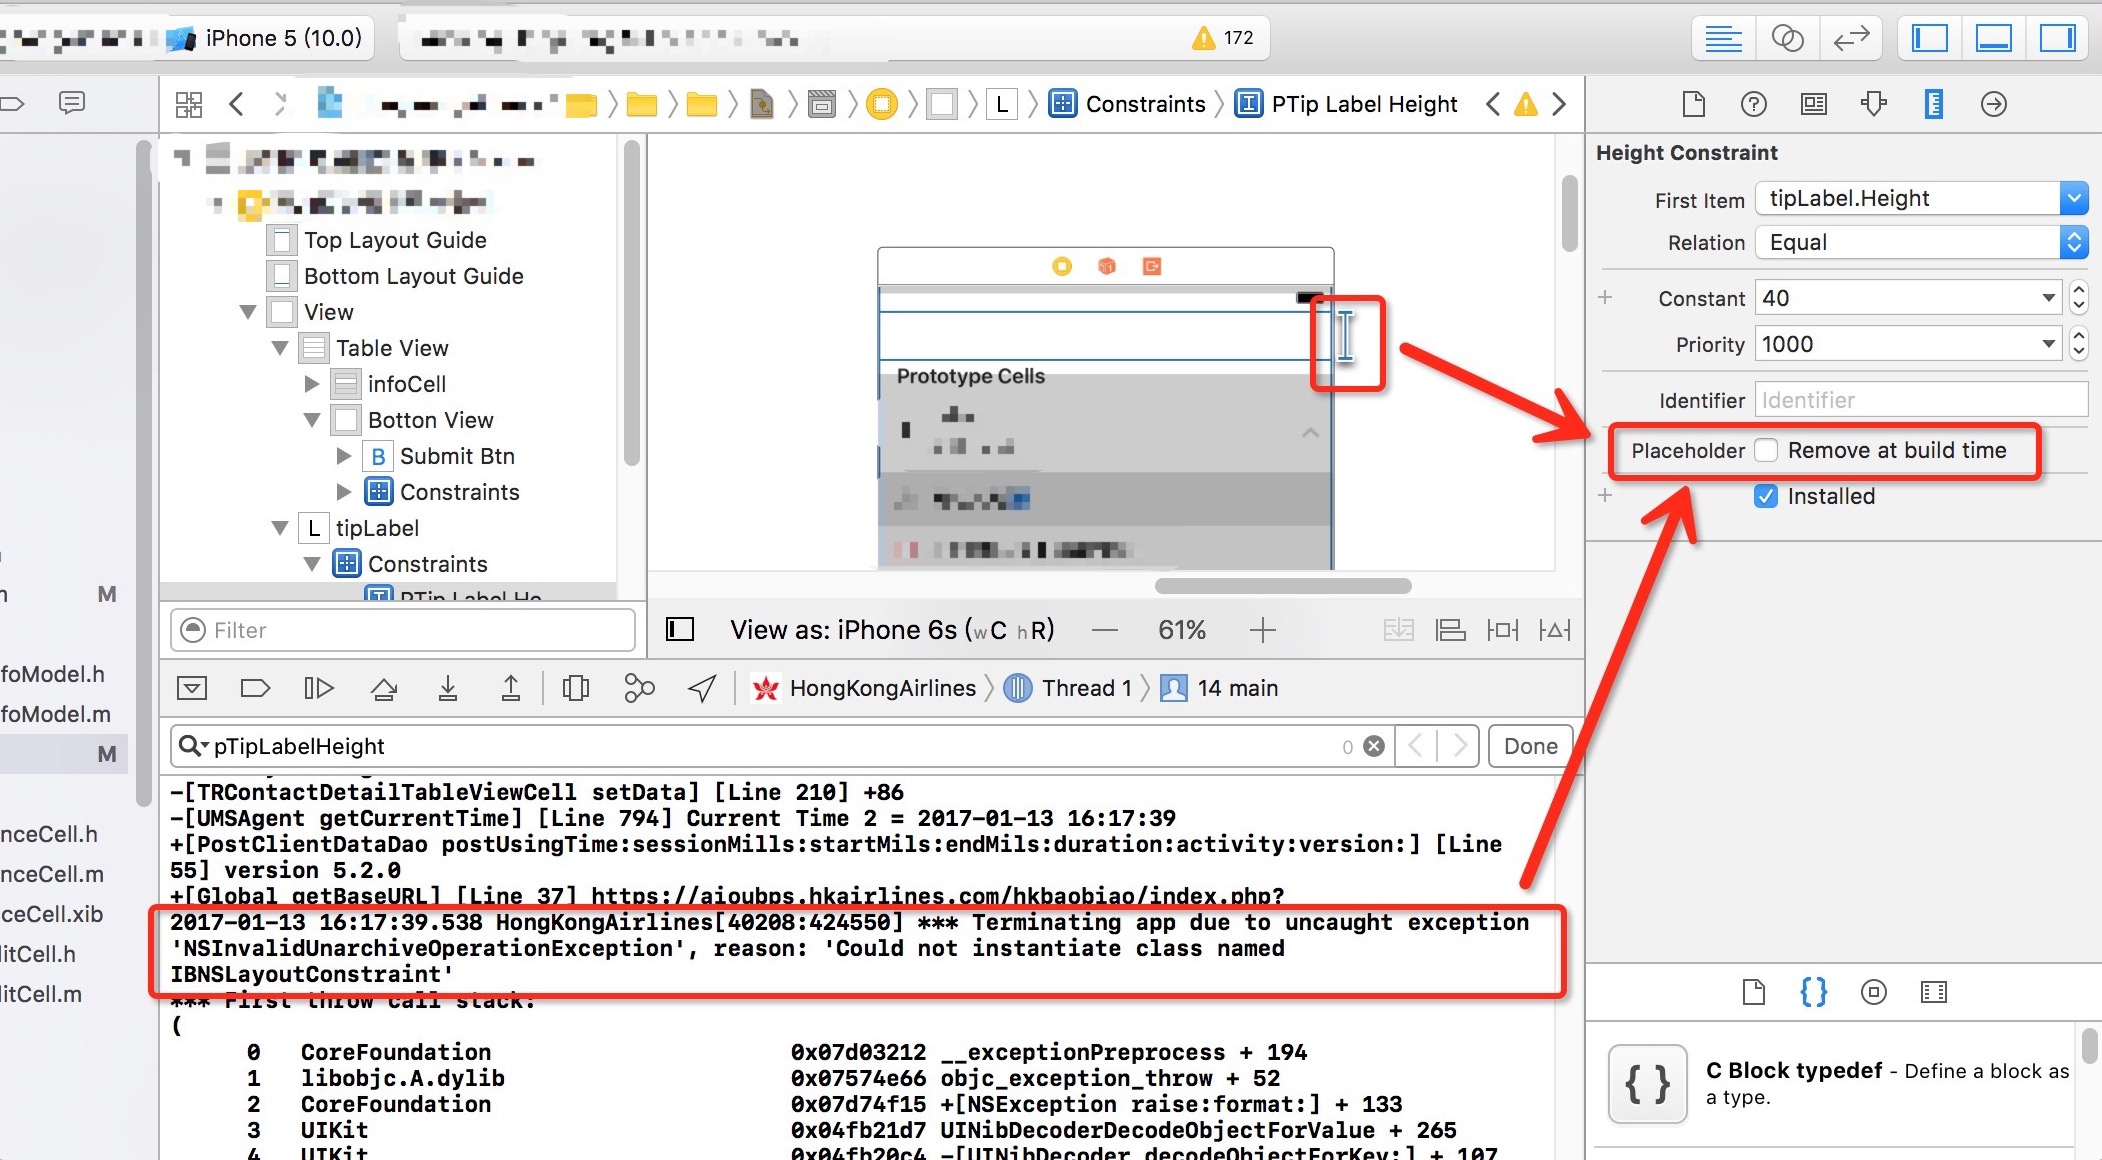Open the Quick Help inspector

pos(1753,104)
